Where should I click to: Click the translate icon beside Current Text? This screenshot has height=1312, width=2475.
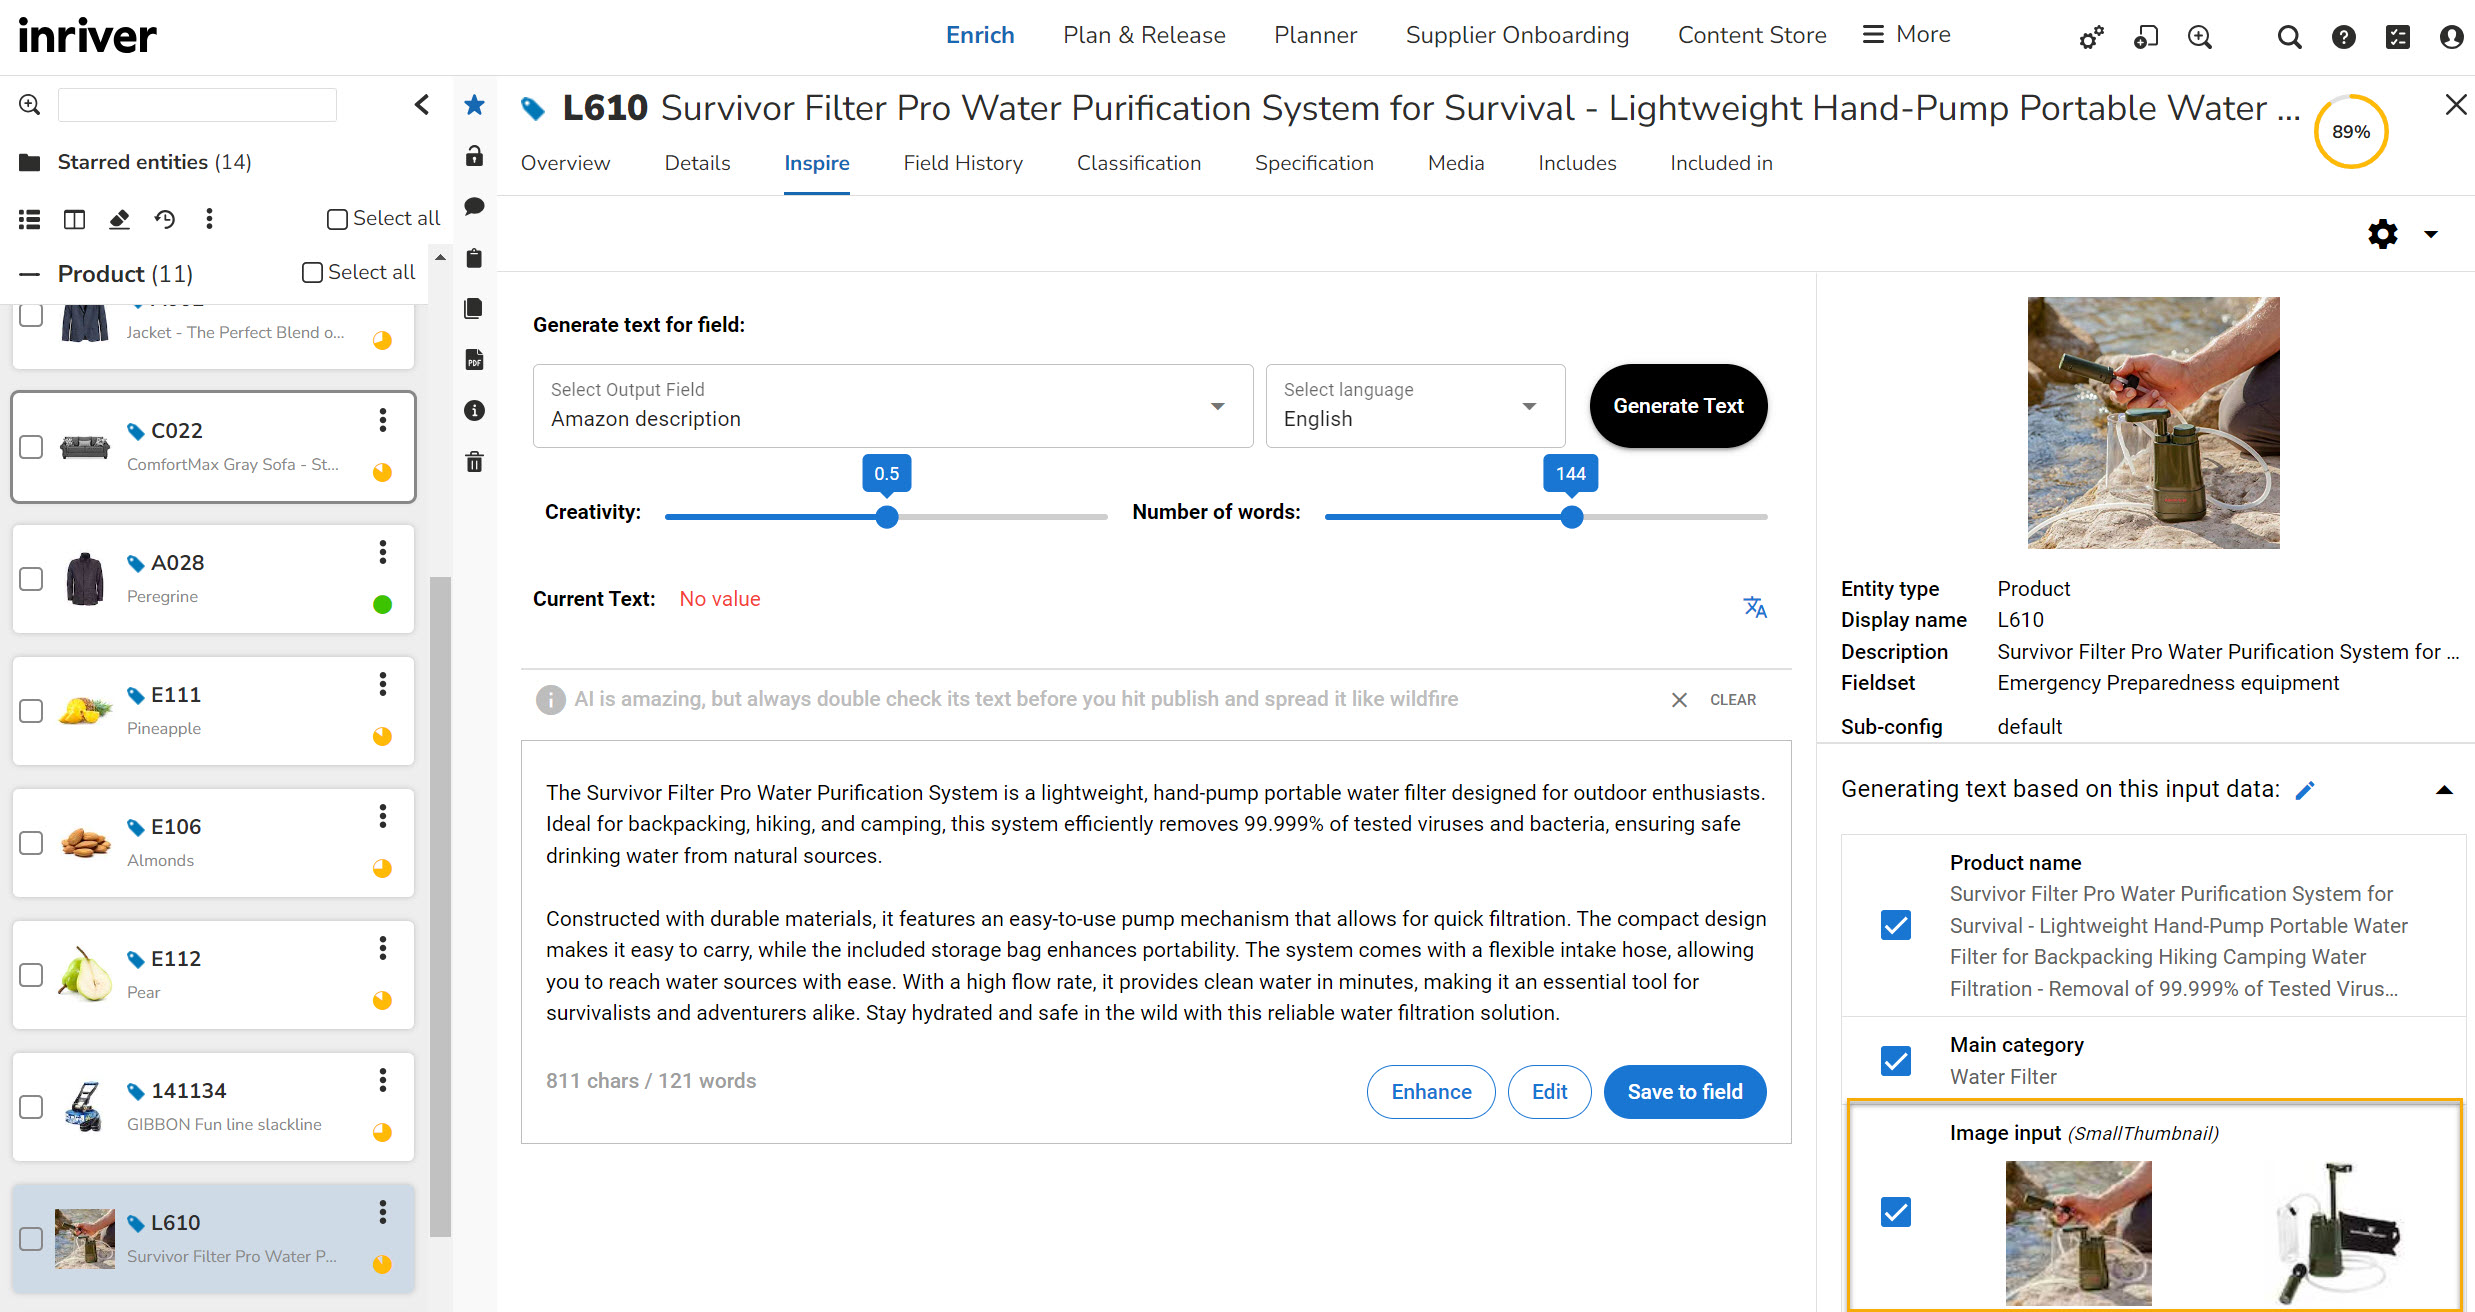coord(1755,607)
